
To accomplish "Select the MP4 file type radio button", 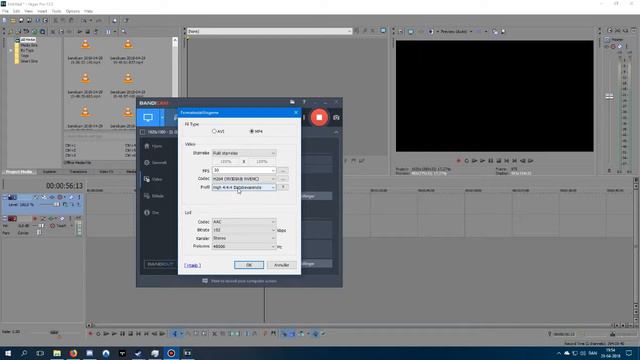I will tap(252, 131).
